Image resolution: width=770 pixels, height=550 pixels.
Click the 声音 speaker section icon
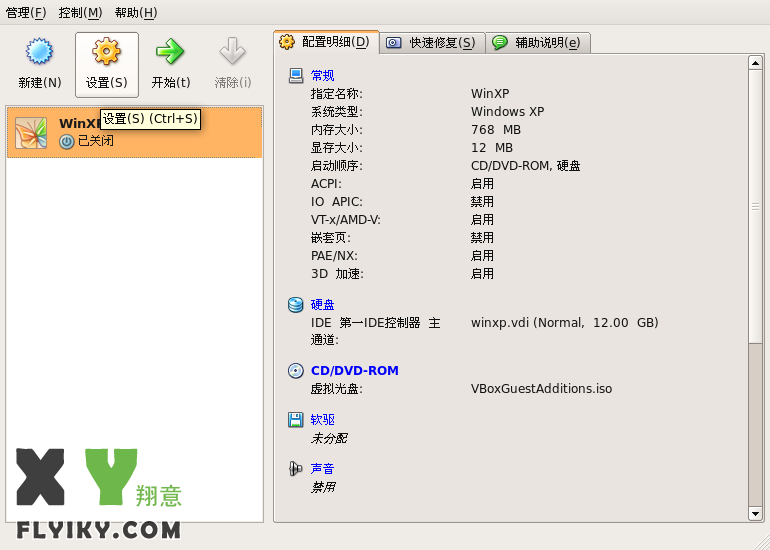click(296, 469)
